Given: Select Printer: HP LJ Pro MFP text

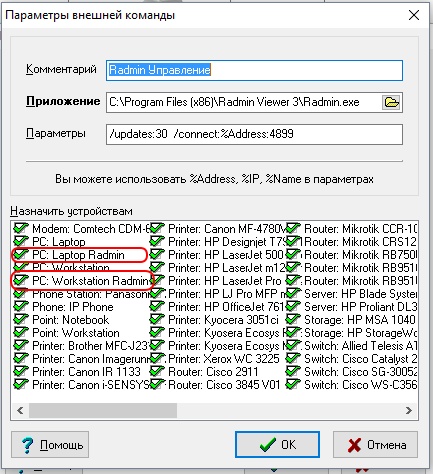Looking at the screenshot, I should [x=228, y=294].
